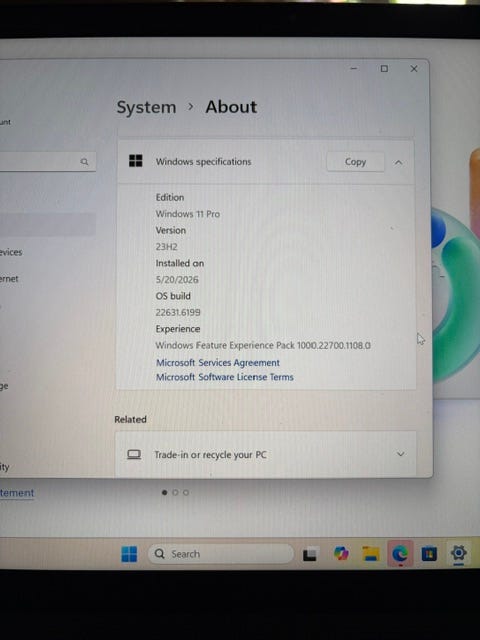
Task: Open Microsoft Store from the taskbar
Action: click(x=429, y=554)
